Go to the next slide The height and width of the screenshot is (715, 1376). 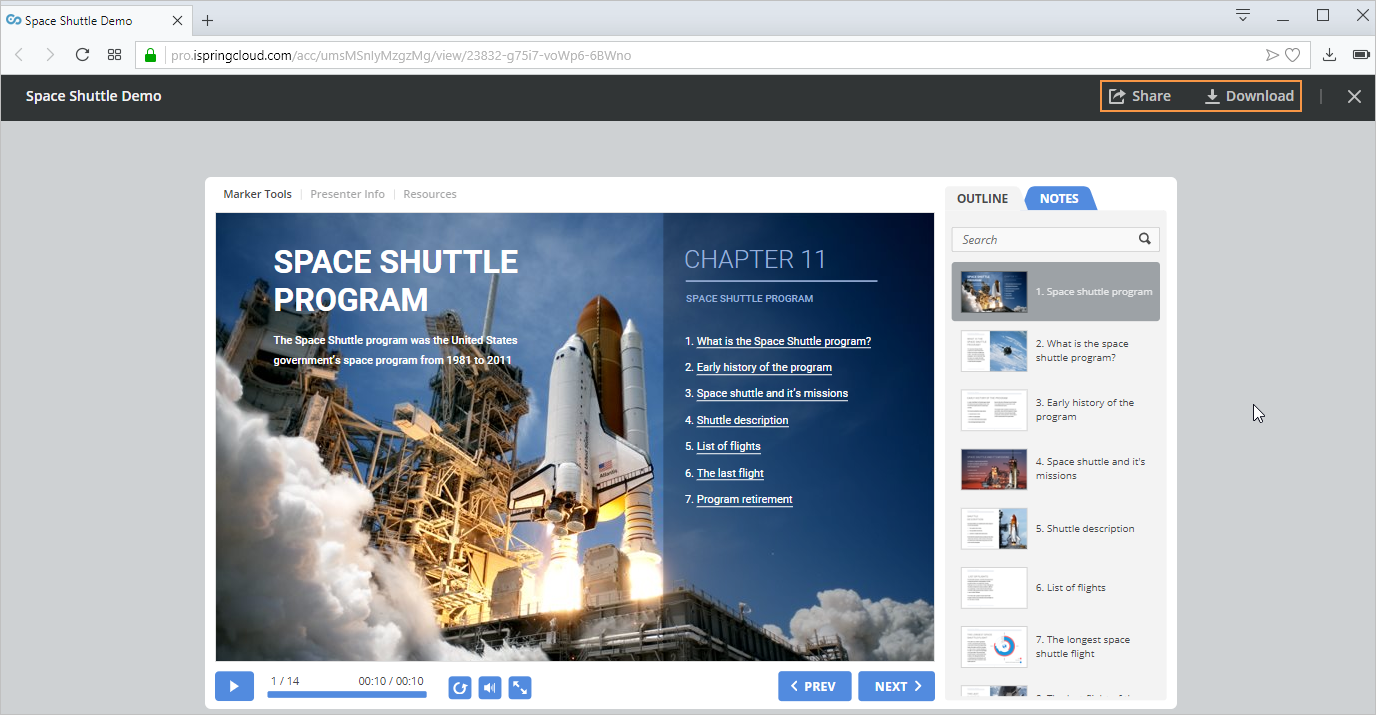coord(897,687)
